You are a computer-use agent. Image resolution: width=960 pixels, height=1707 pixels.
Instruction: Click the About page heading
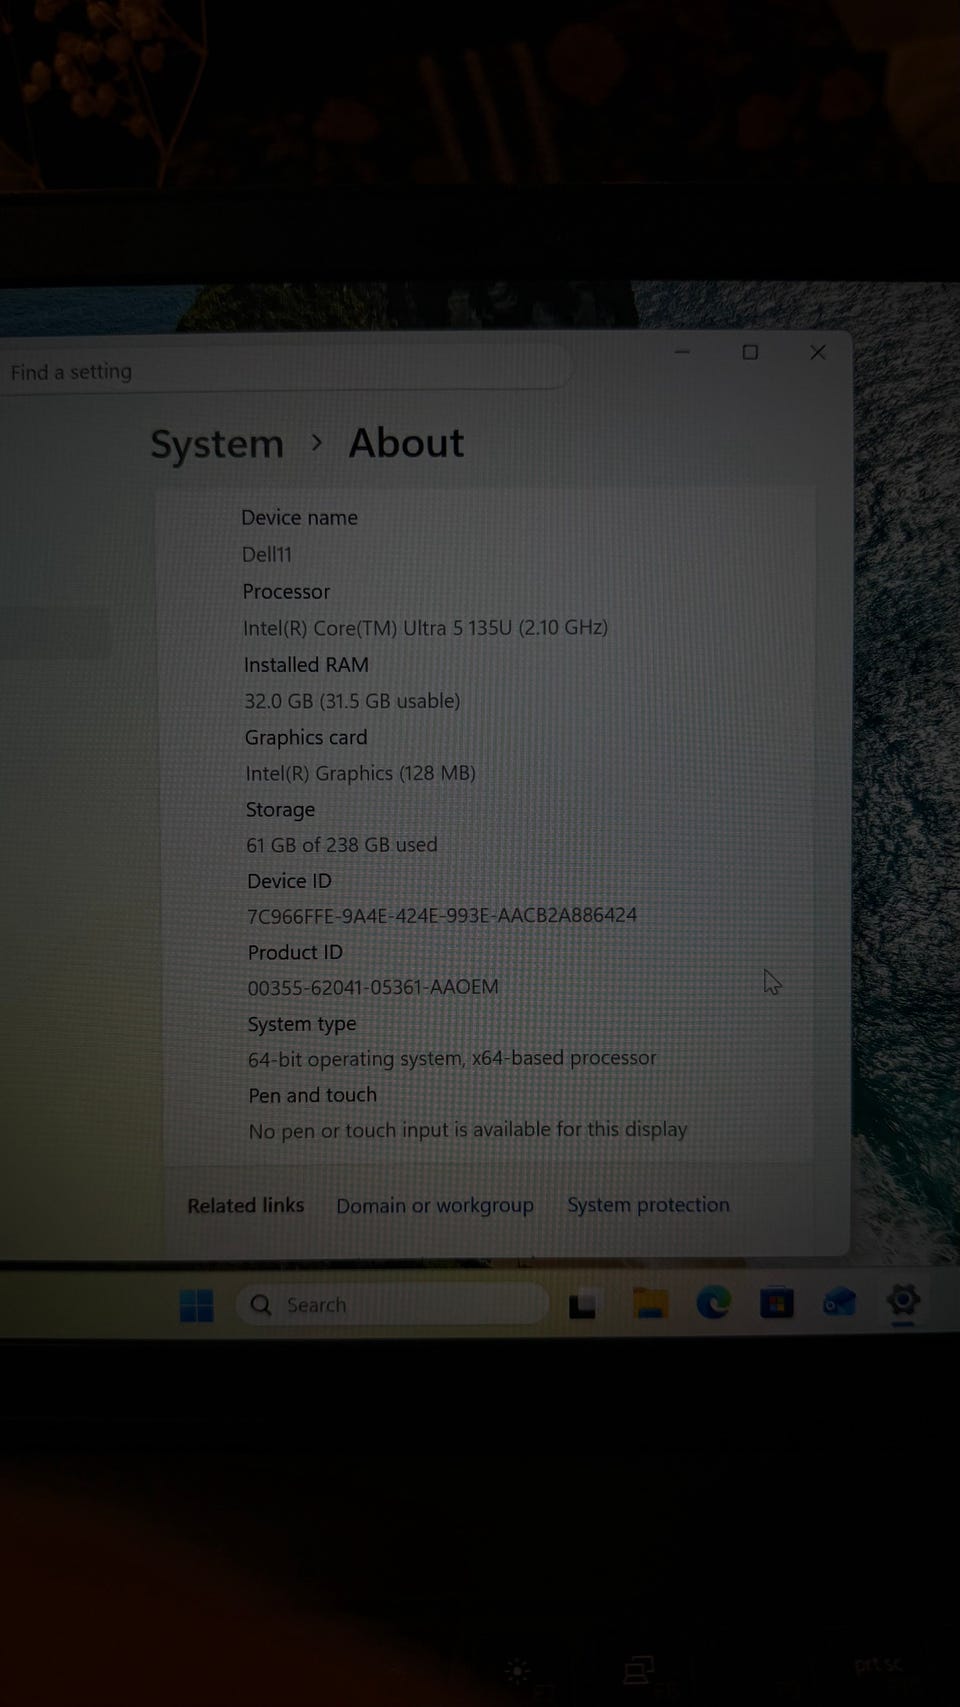(x=406, y=443)
